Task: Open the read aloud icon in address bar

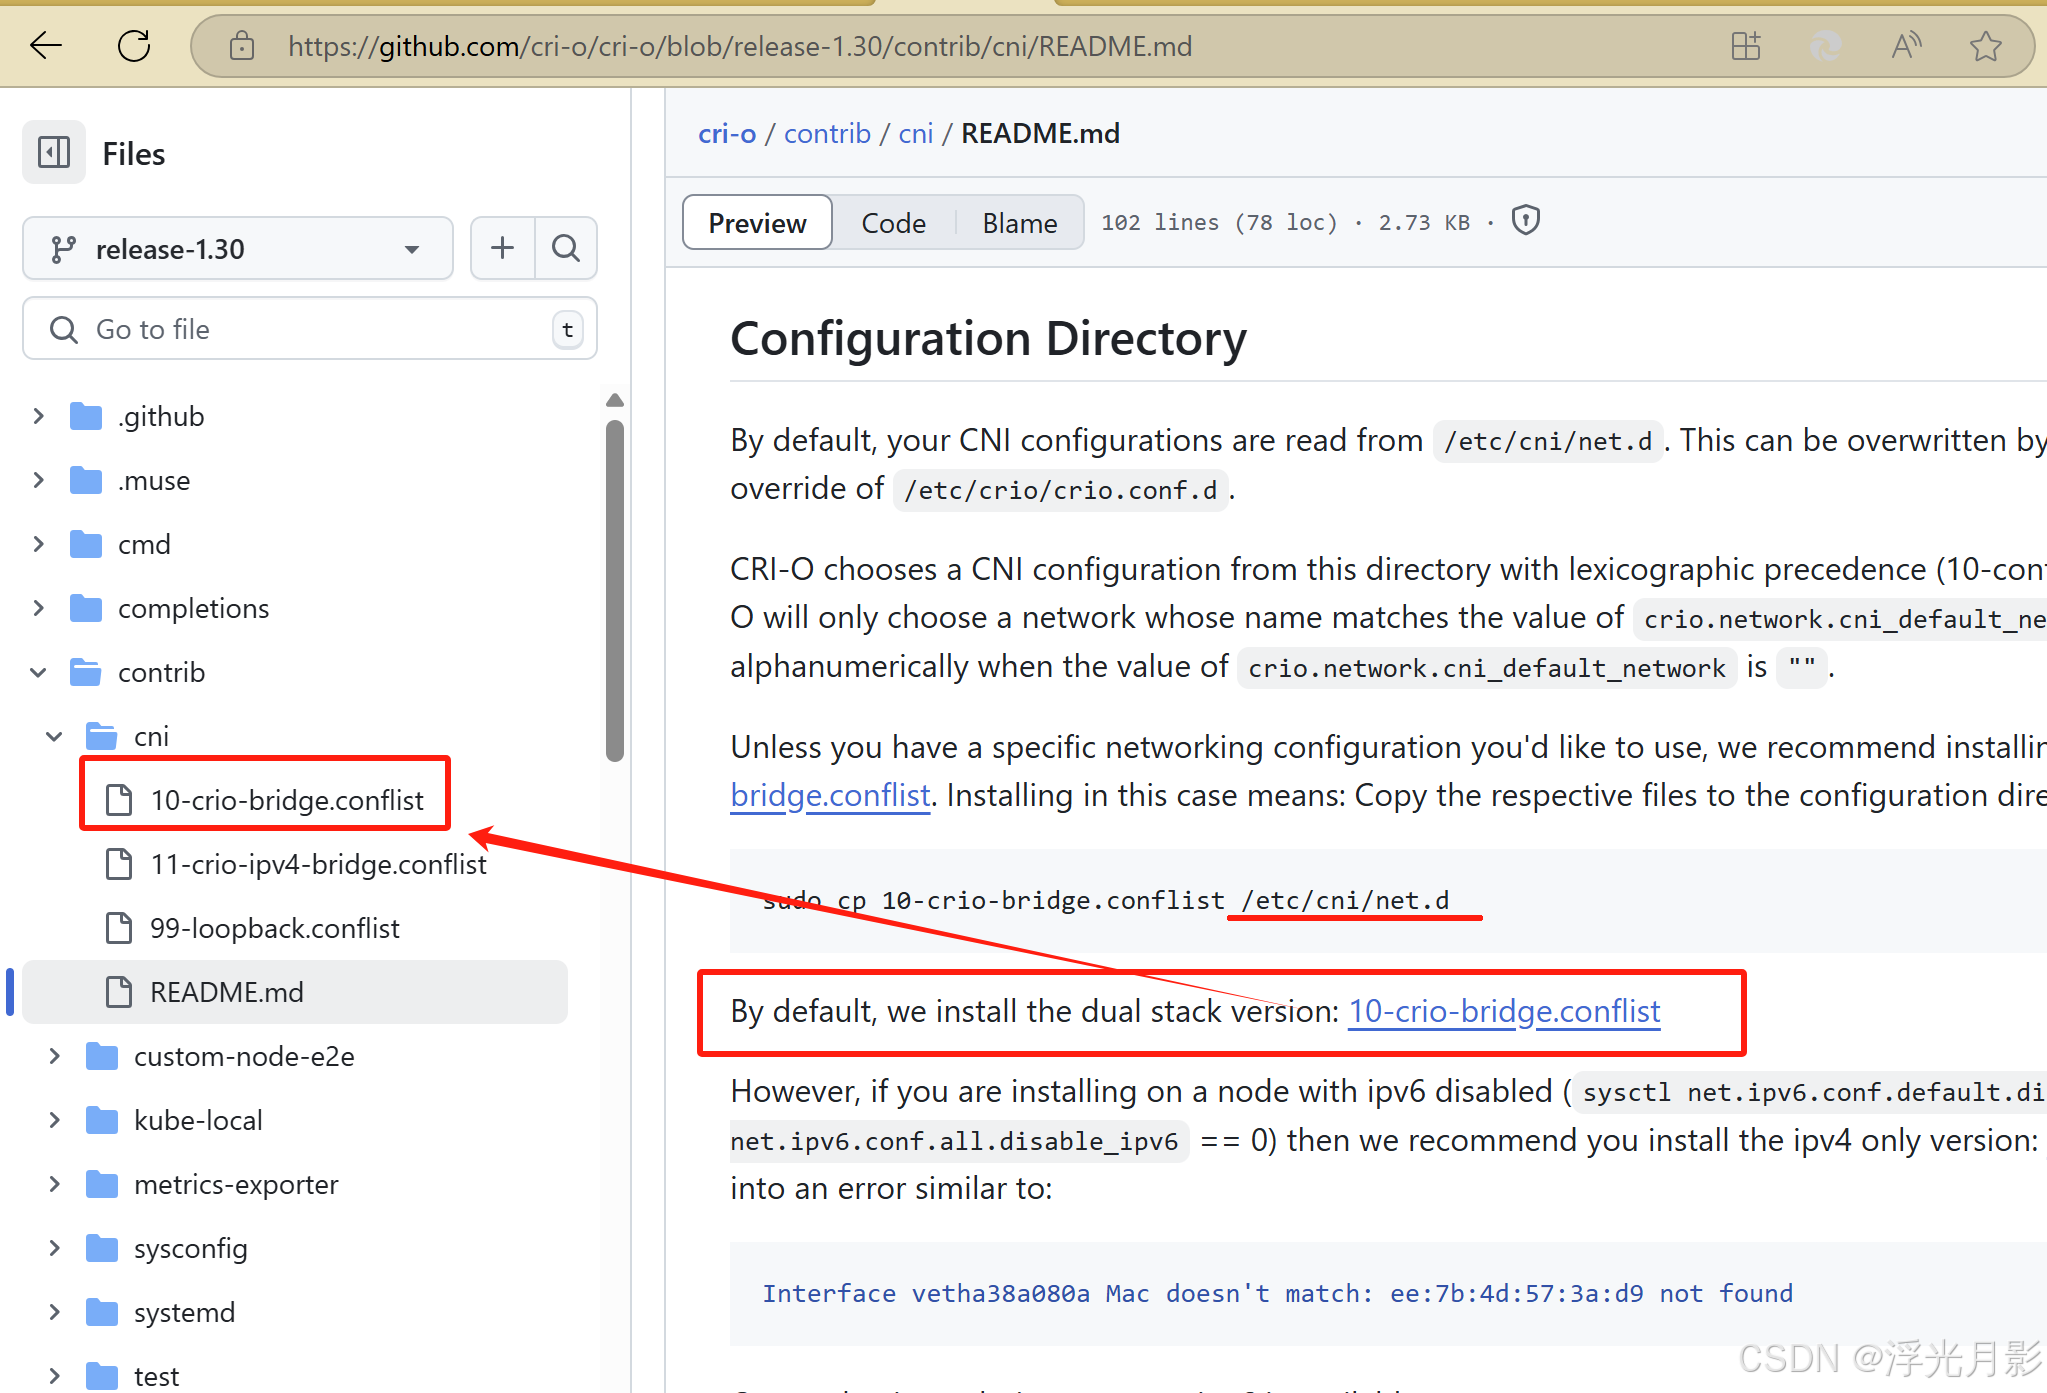Action: [1906, 46]
